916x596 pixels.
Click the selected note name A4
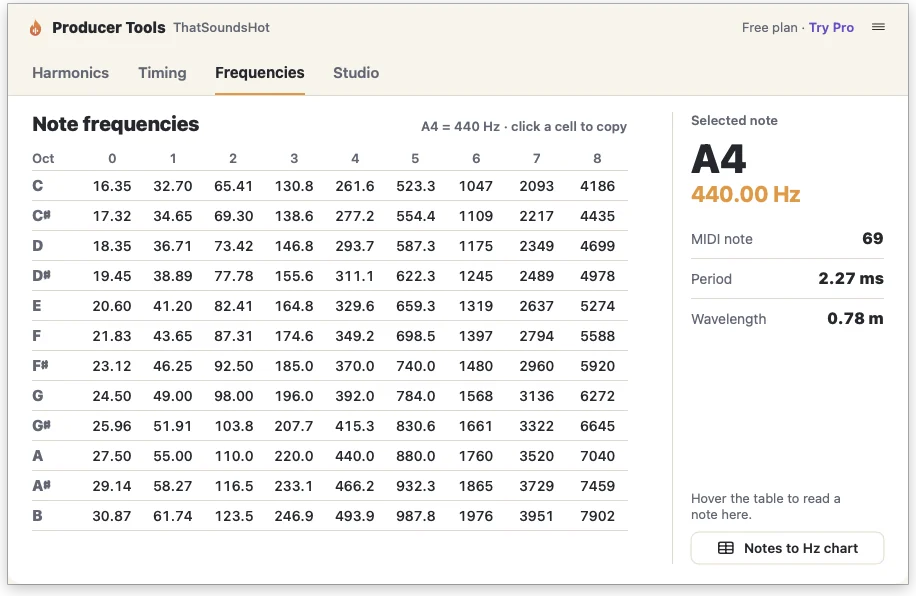719,159
